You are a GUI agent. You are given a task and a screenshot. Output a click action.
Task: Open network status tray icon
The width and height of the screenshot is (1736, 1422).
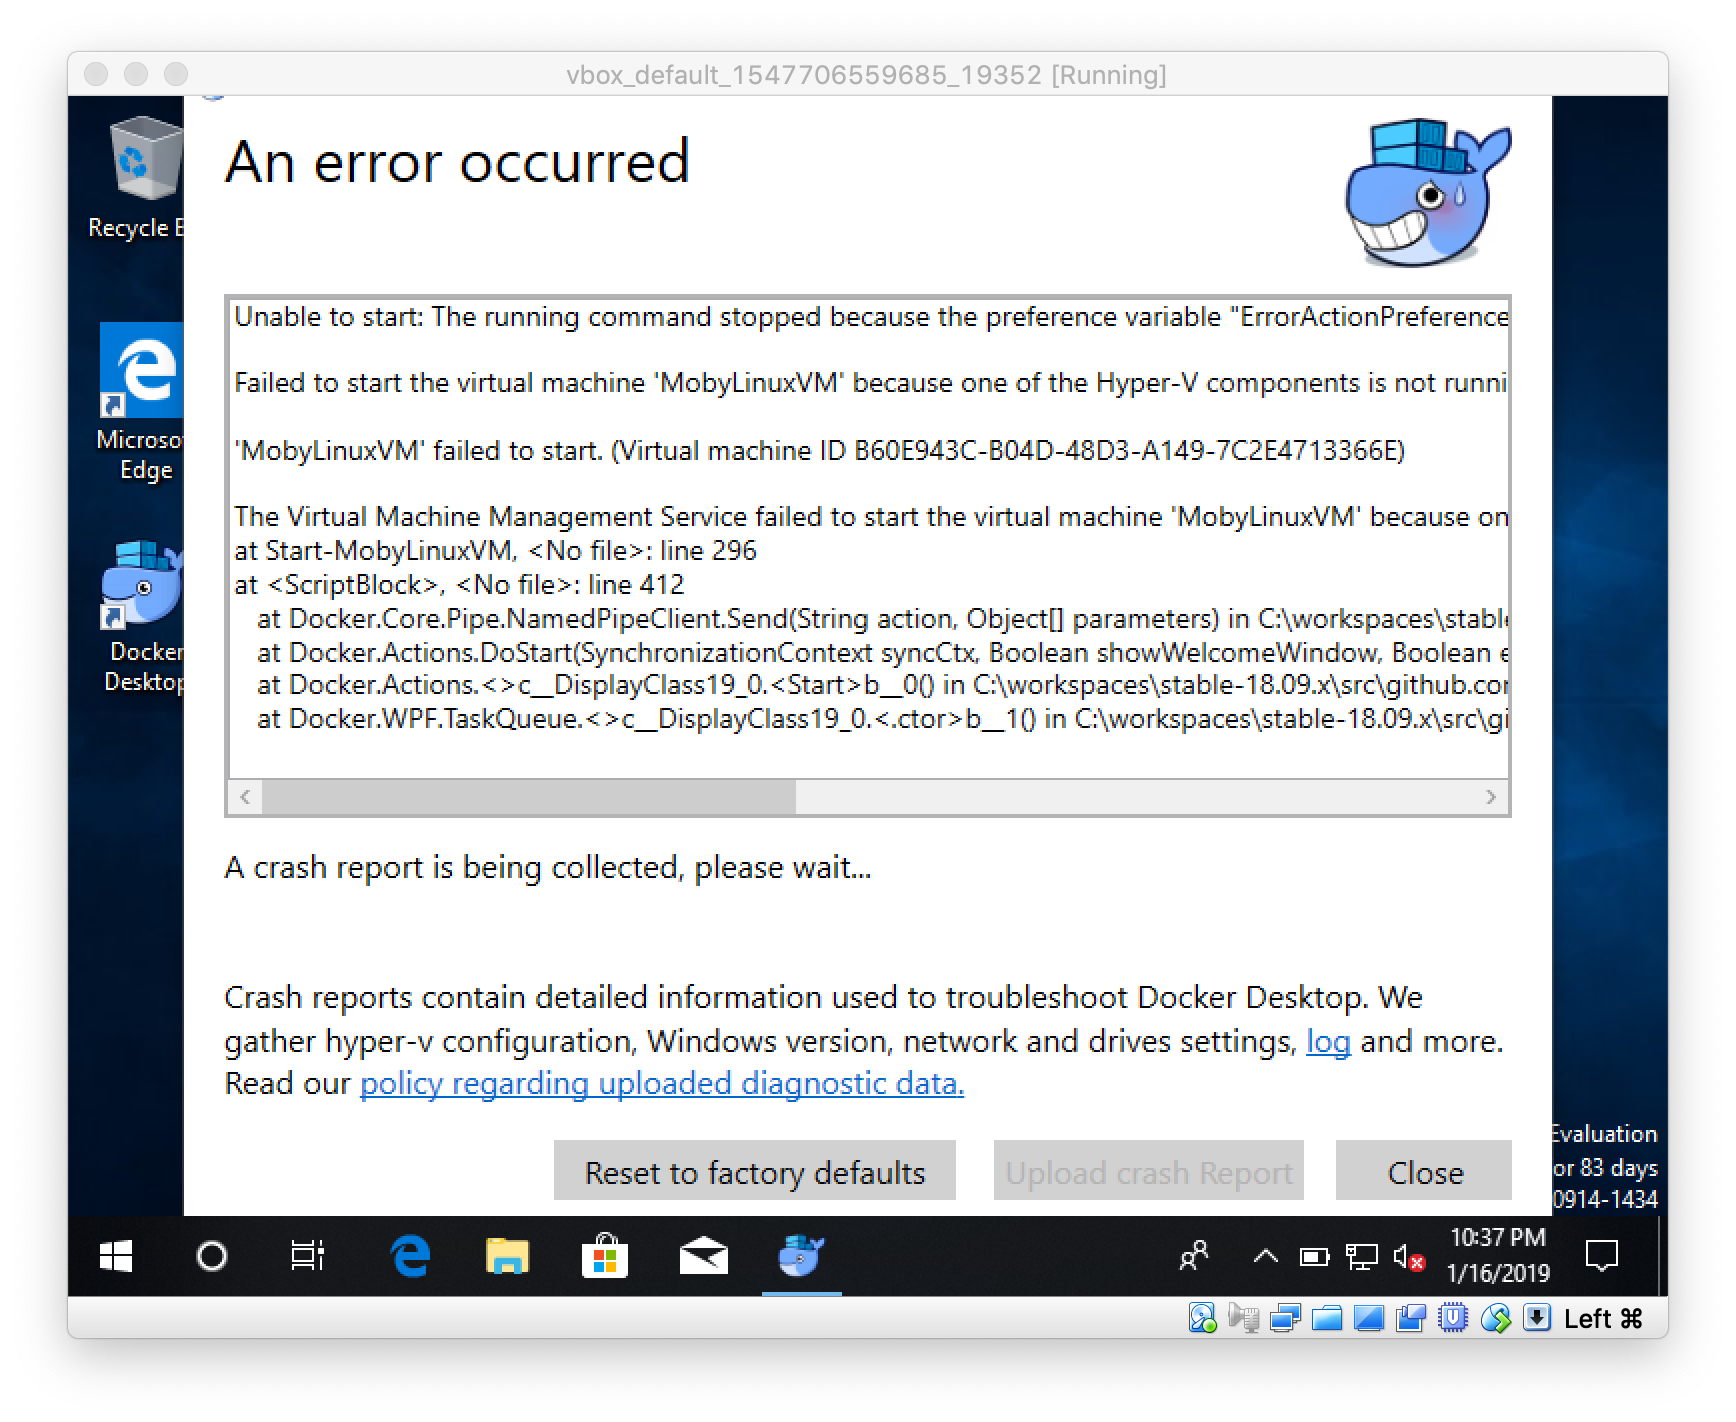tap(1361, 1257)
